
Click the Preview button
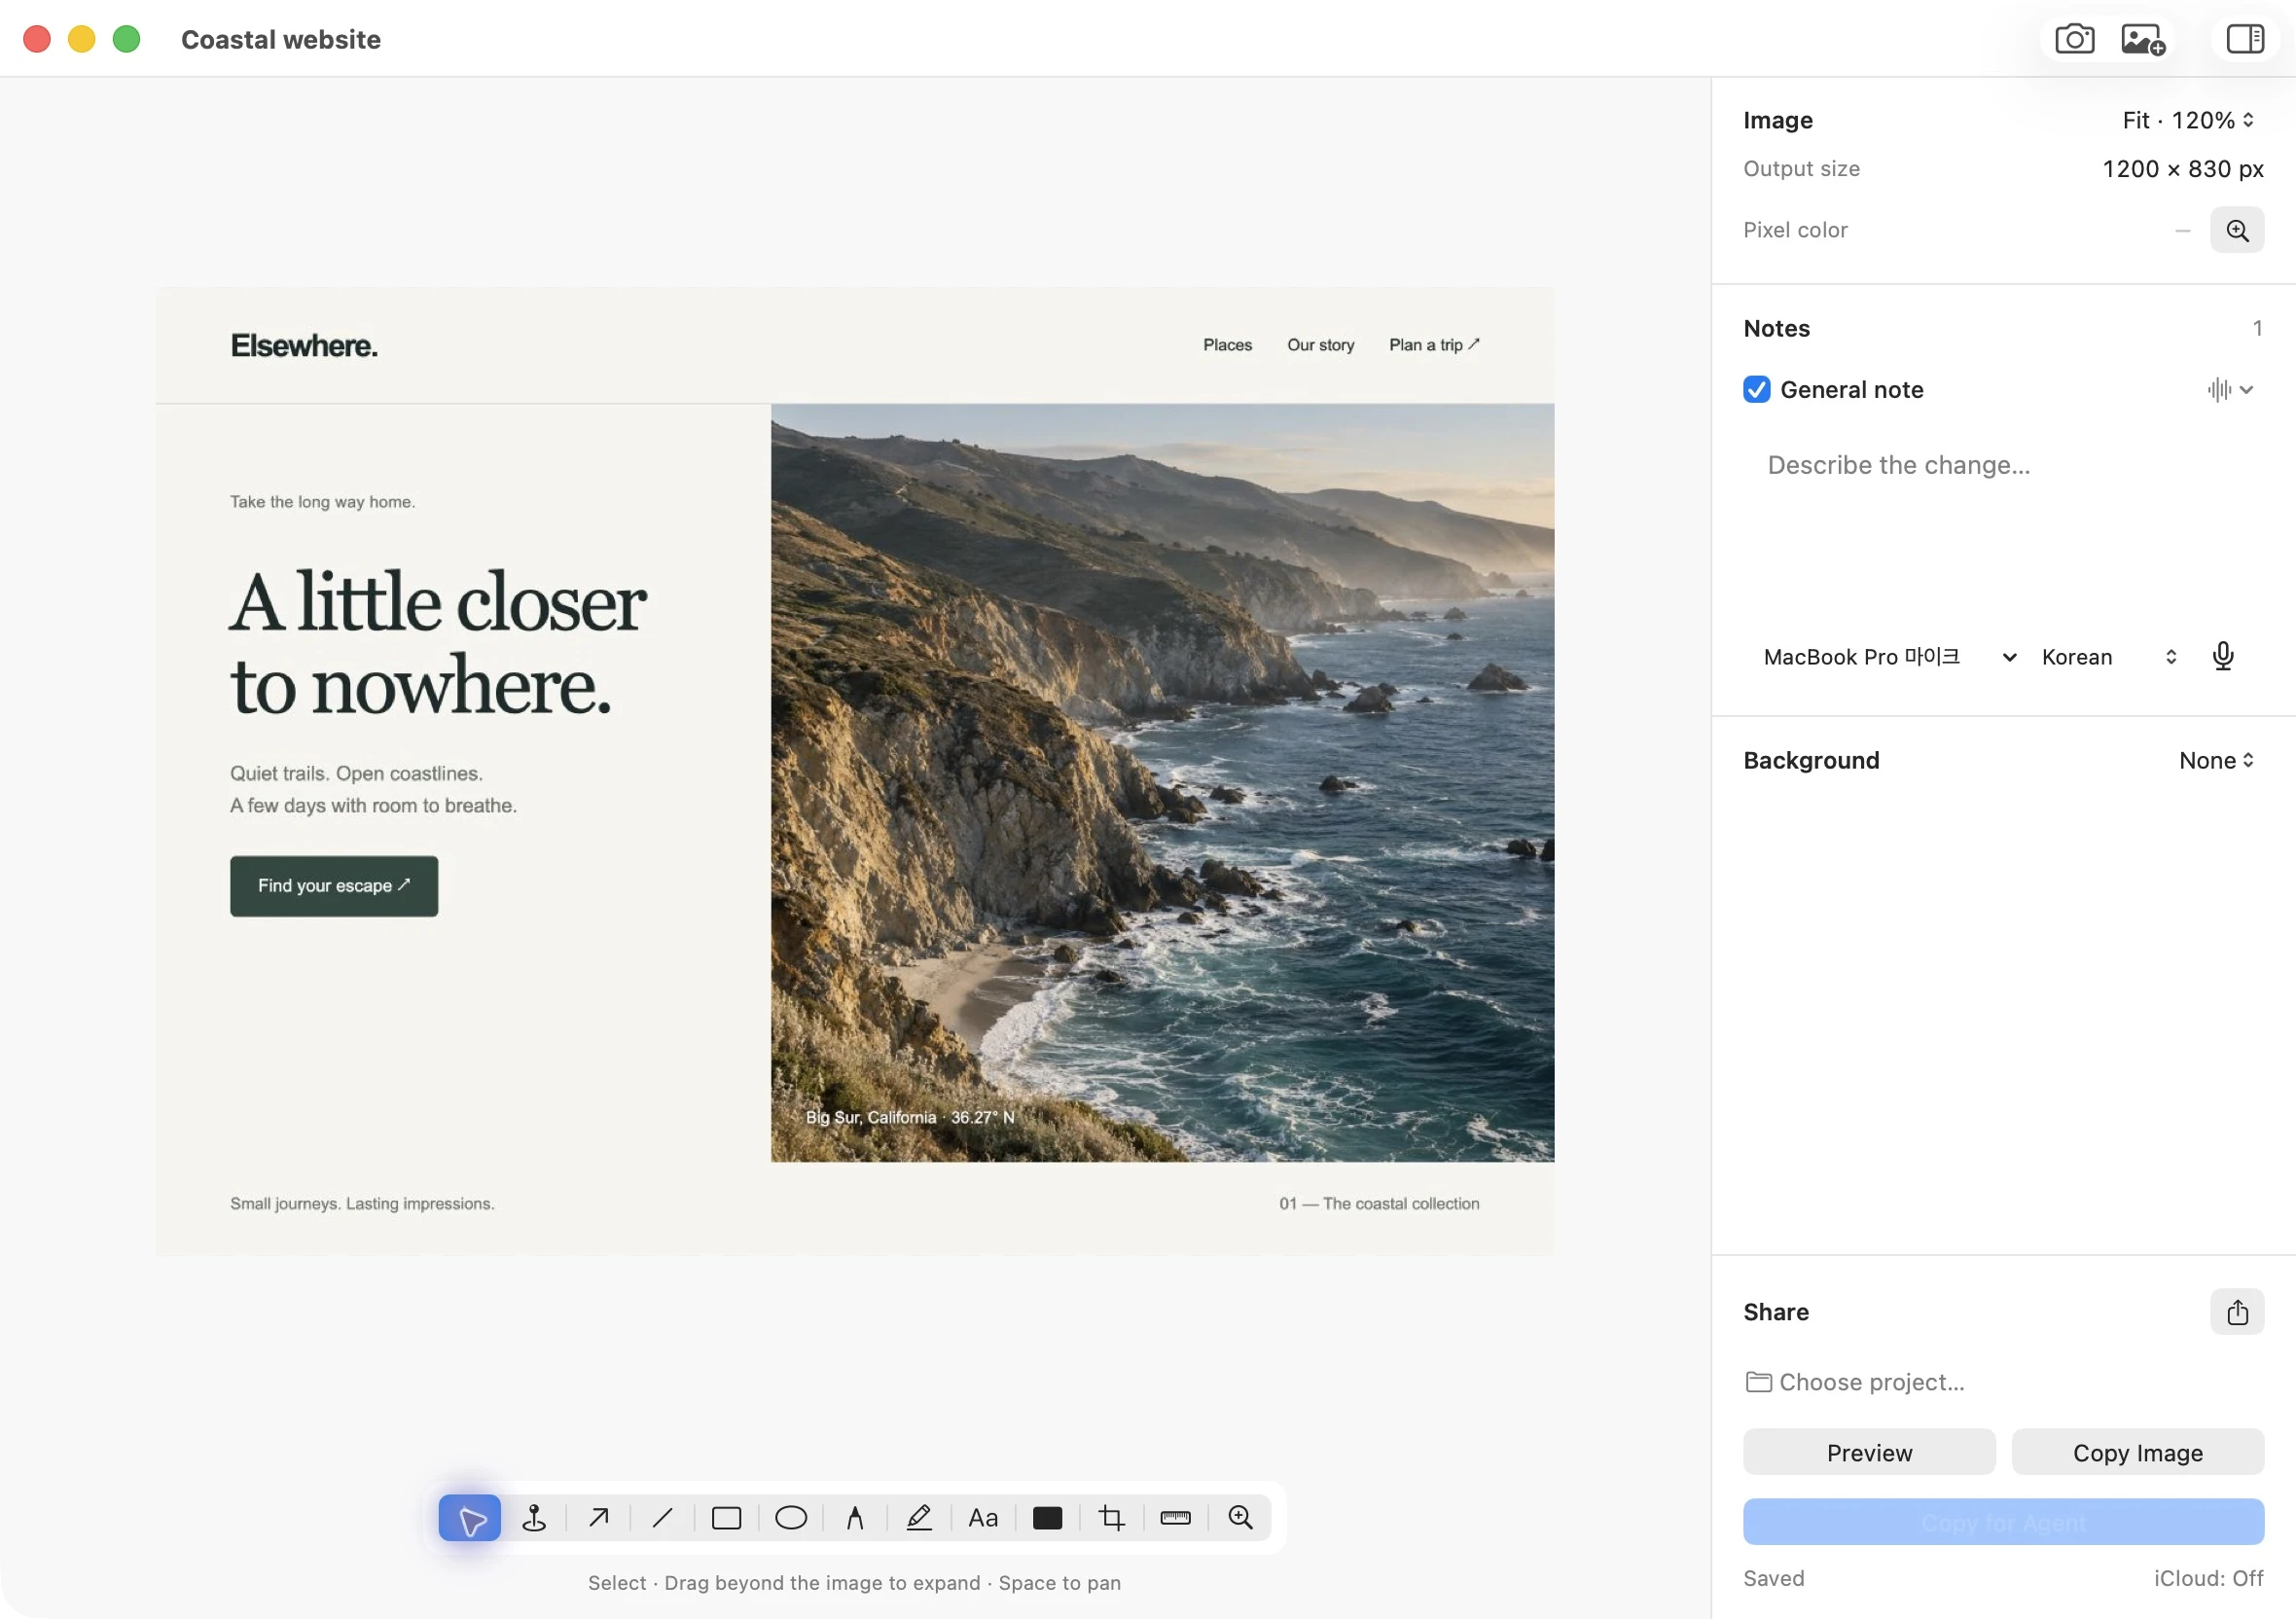pyautogui.click(x=1869, y=1453)
